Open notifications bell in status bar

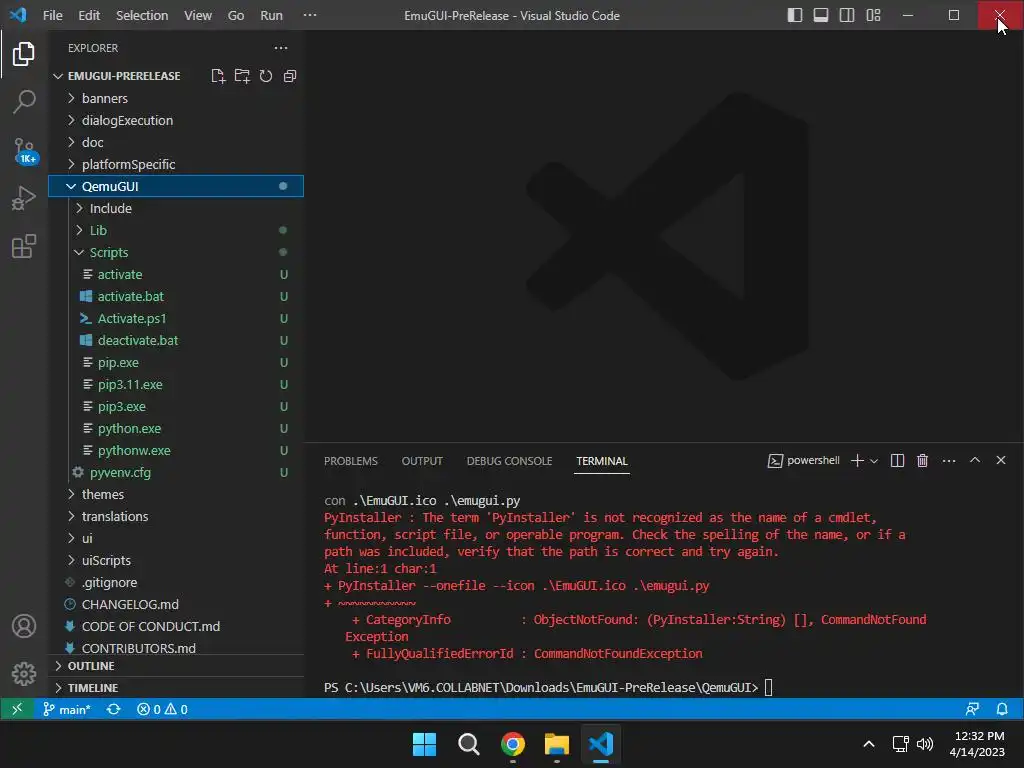1002,709
